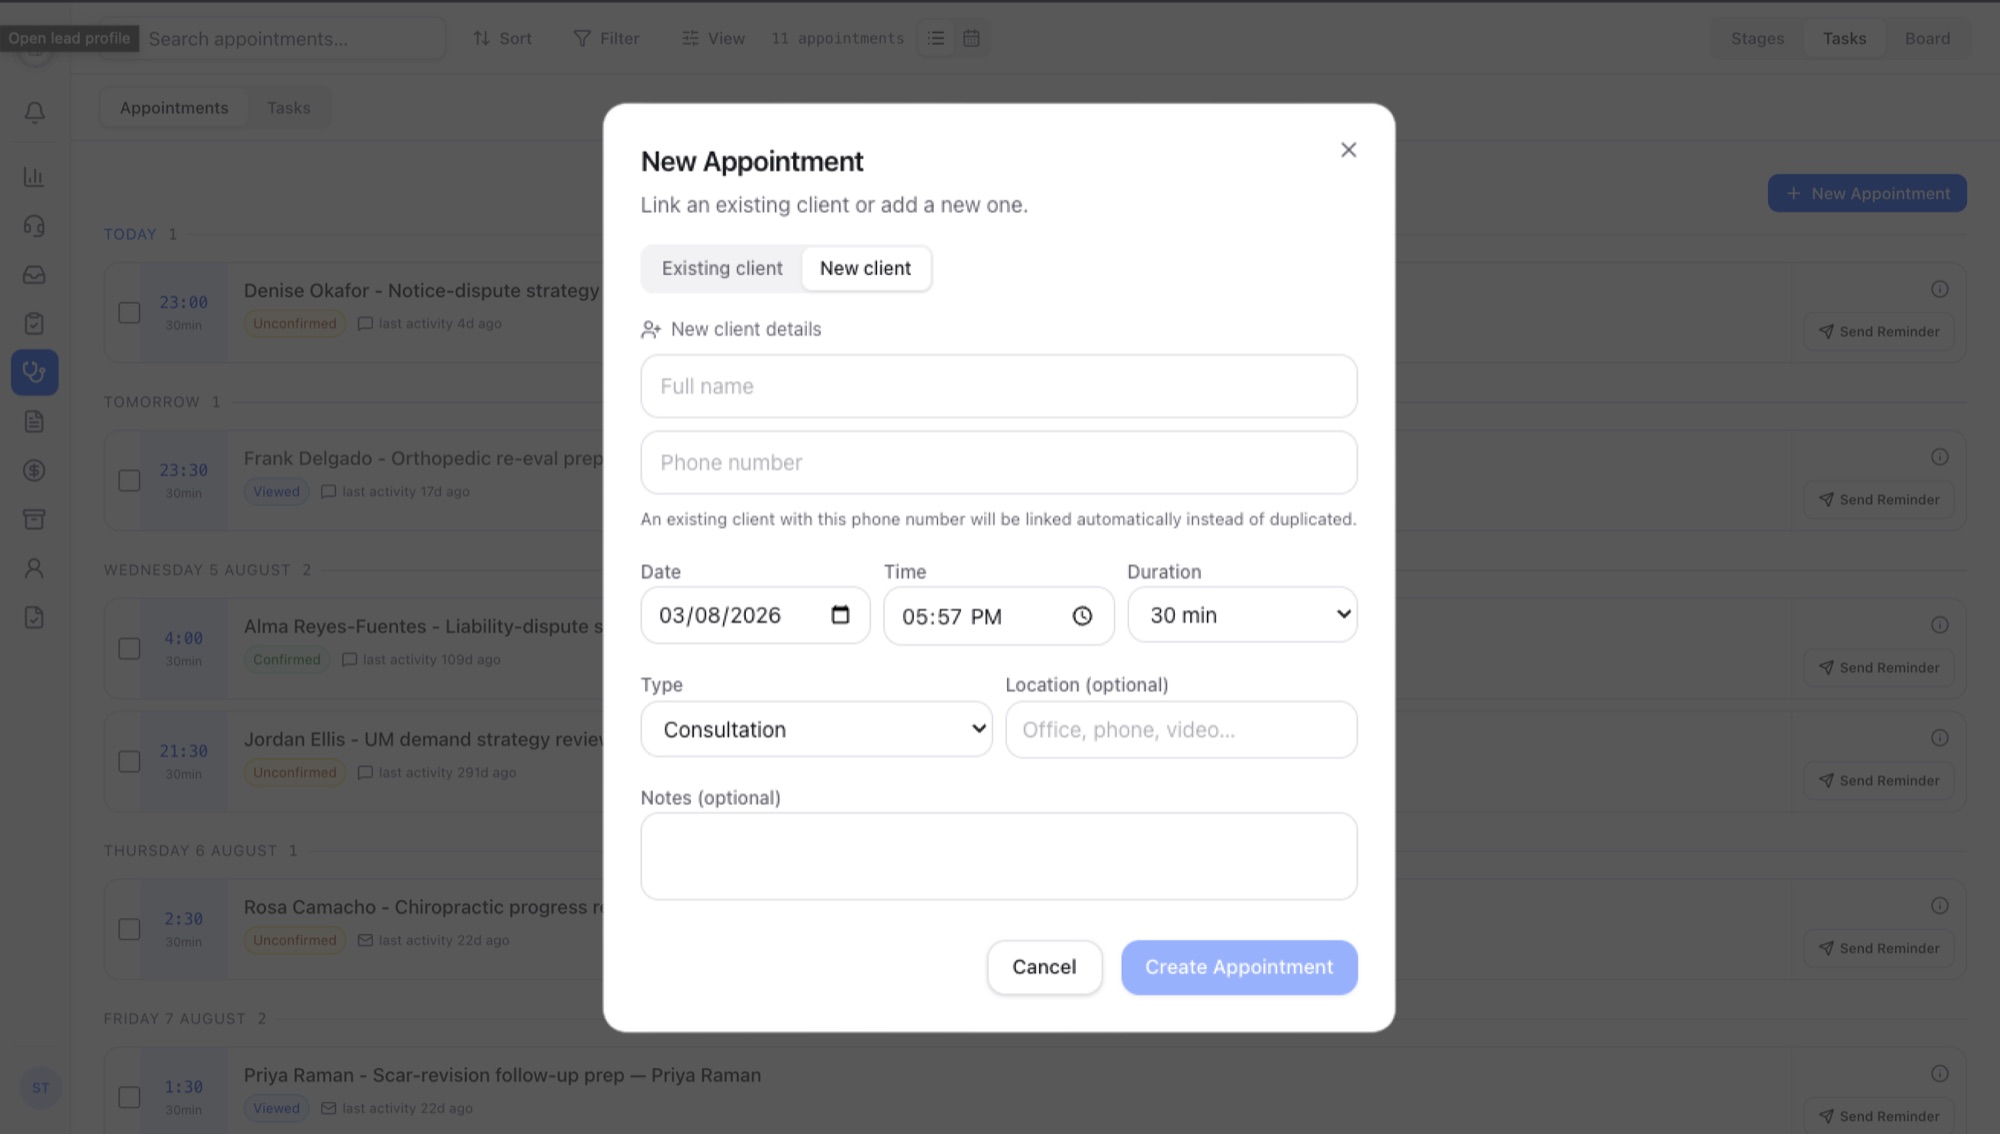Send reminder for Rosa Camacho appointment
Image resolution: width=2000 pixels, height=1134 pixels.
pyautogui.click(x=1879, y=948)
